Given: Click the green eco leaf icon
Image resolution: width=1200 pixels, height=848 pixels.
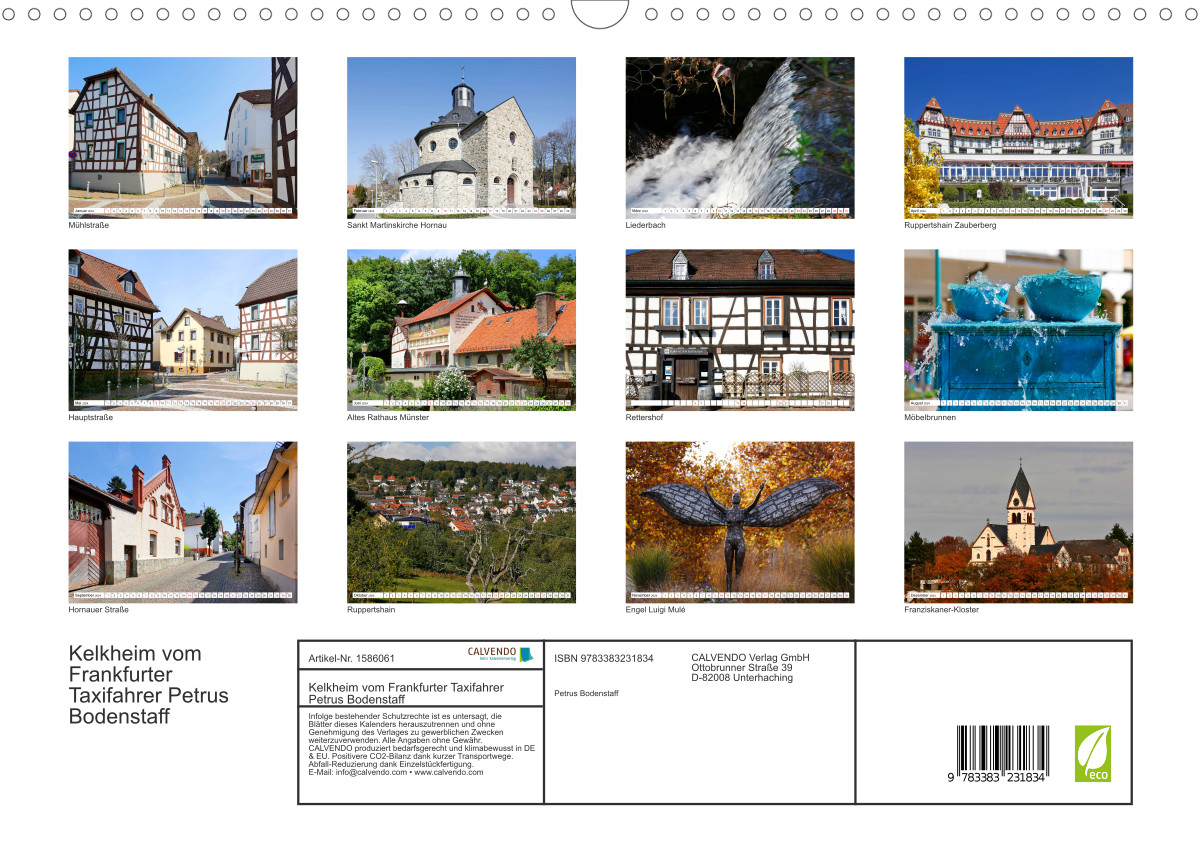Looking at the screenshot, I should pos(1092,753).
